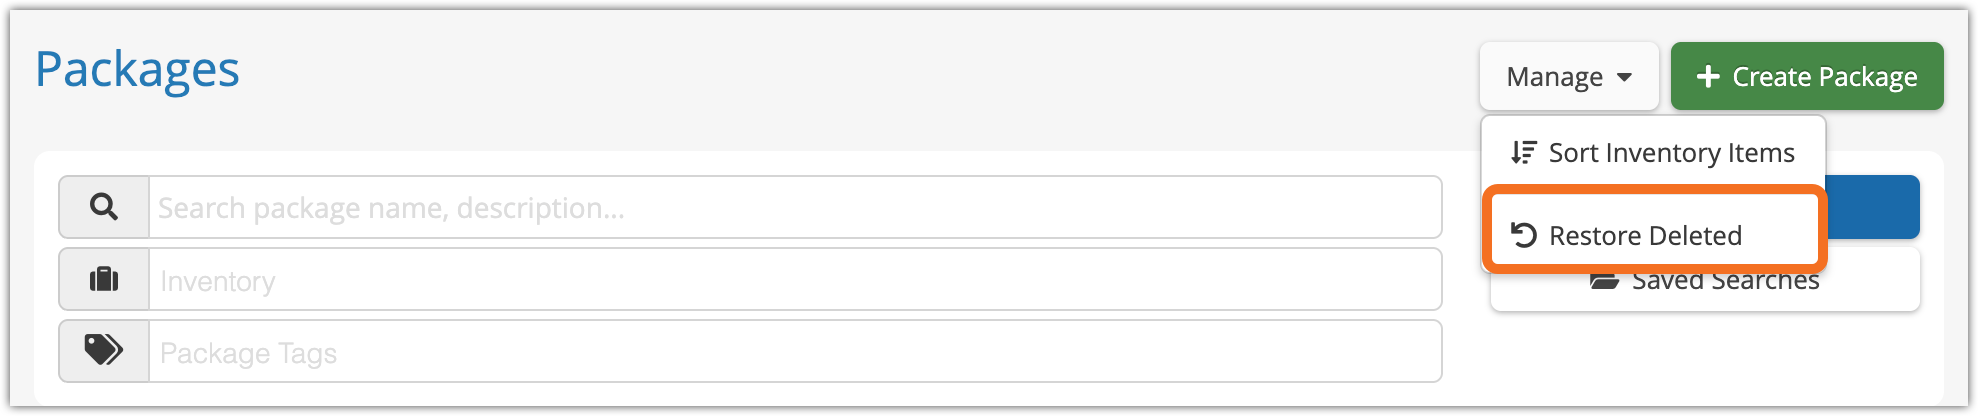The width and height of the screenshot is (1978, 416).
Task: Click into the Package Tags field
Action: [x=794, y=351]
